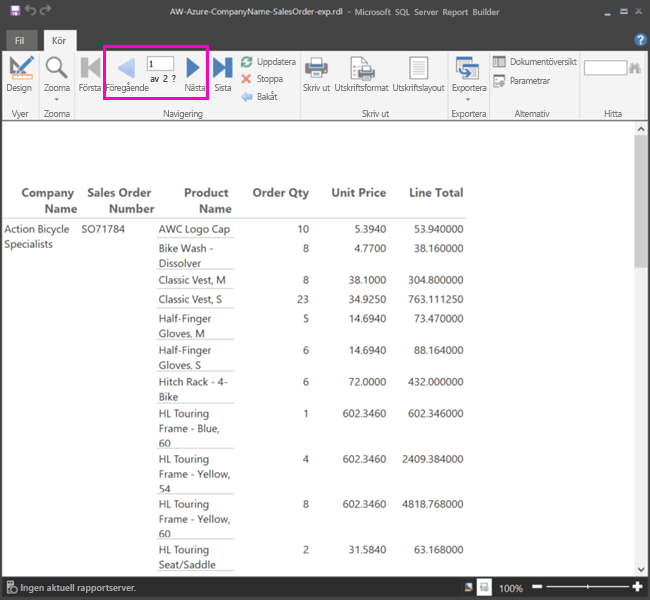The image size is (650, 600).
Task: Click the scrollbar up arrow
Action: pyautogui.click(x=641, y=129)
